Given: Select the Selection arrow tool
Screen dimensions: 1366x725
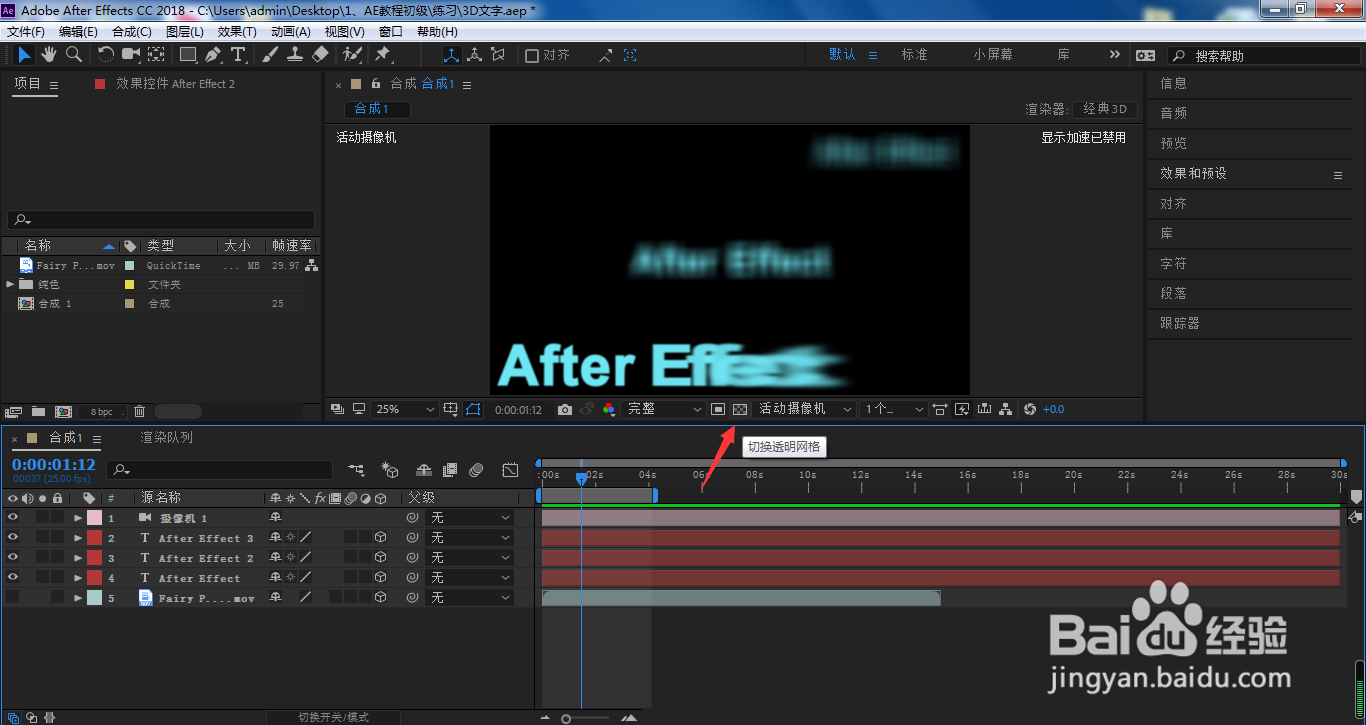Looking at the screenshot, I should coord(24,55).
